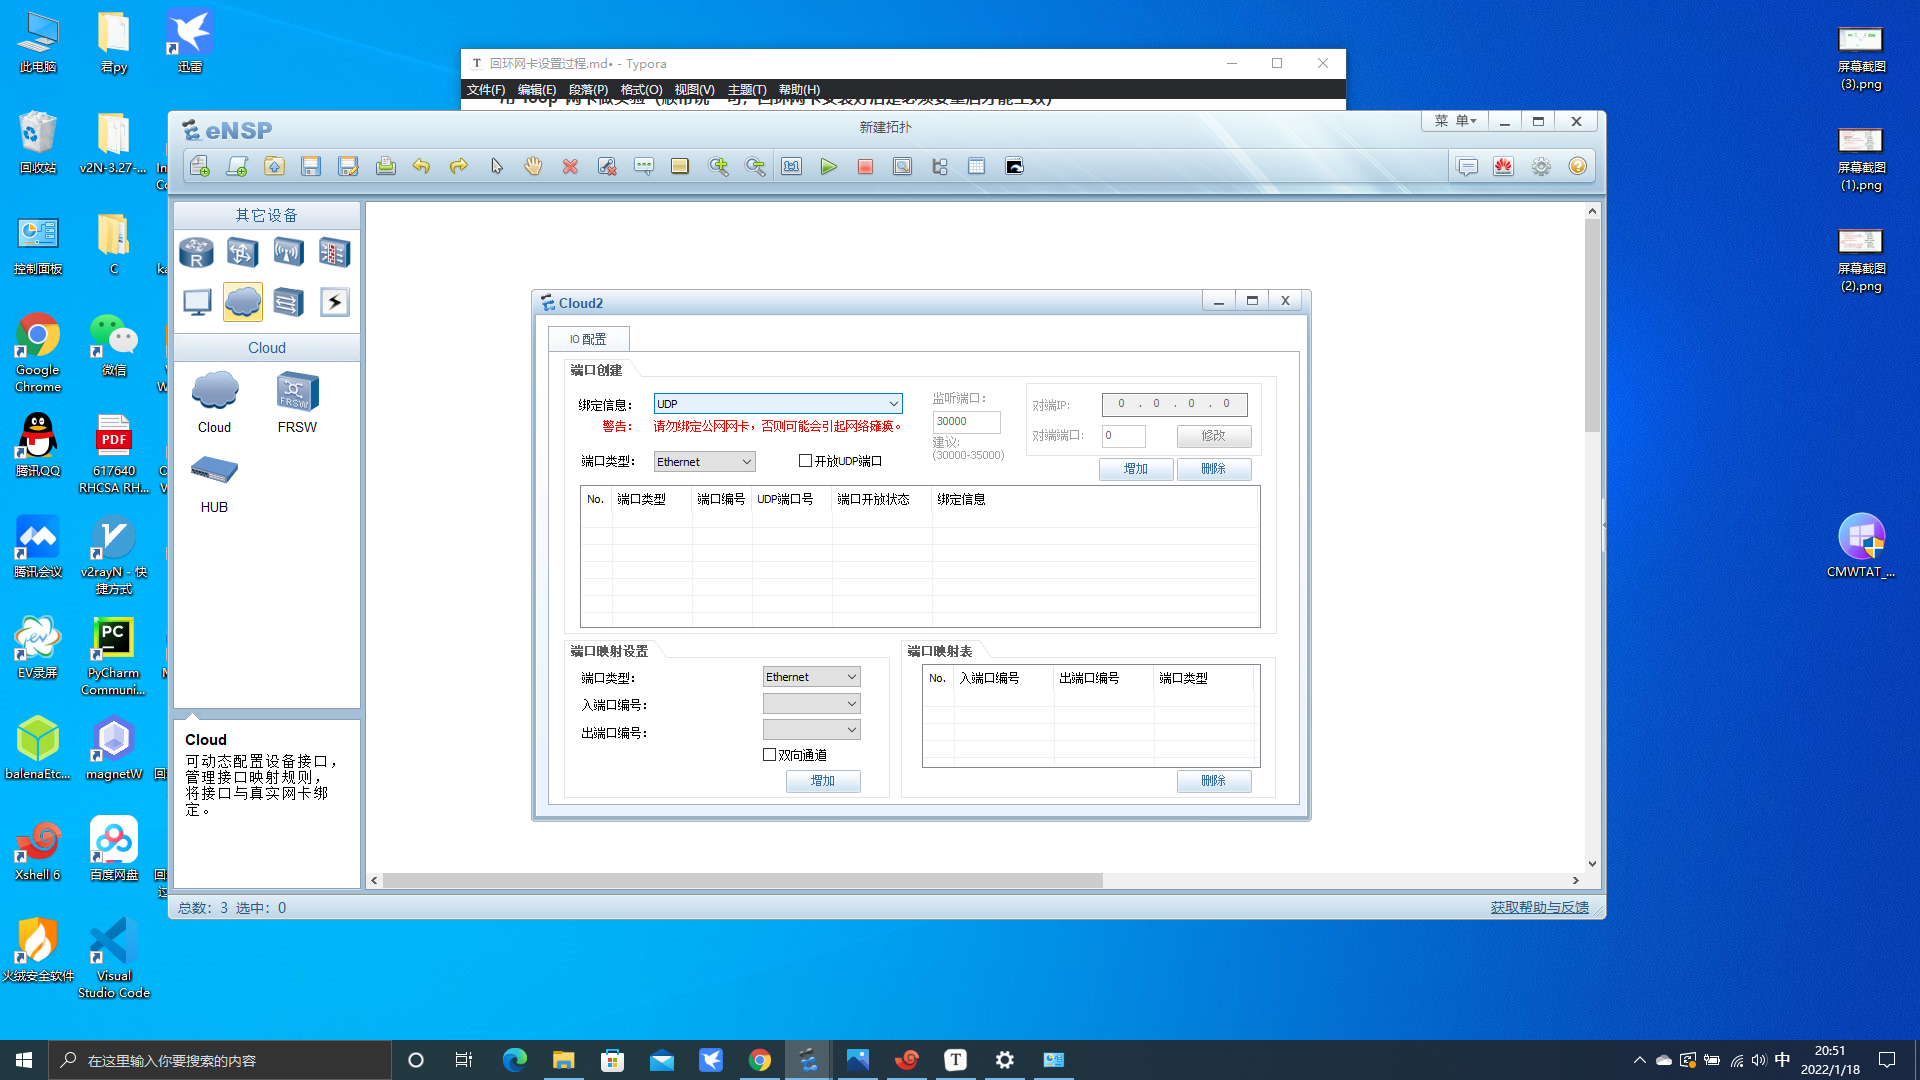Screen dimensions: 1920x1080
Task: Pick the HUB device from list
Action: point(214,484)
